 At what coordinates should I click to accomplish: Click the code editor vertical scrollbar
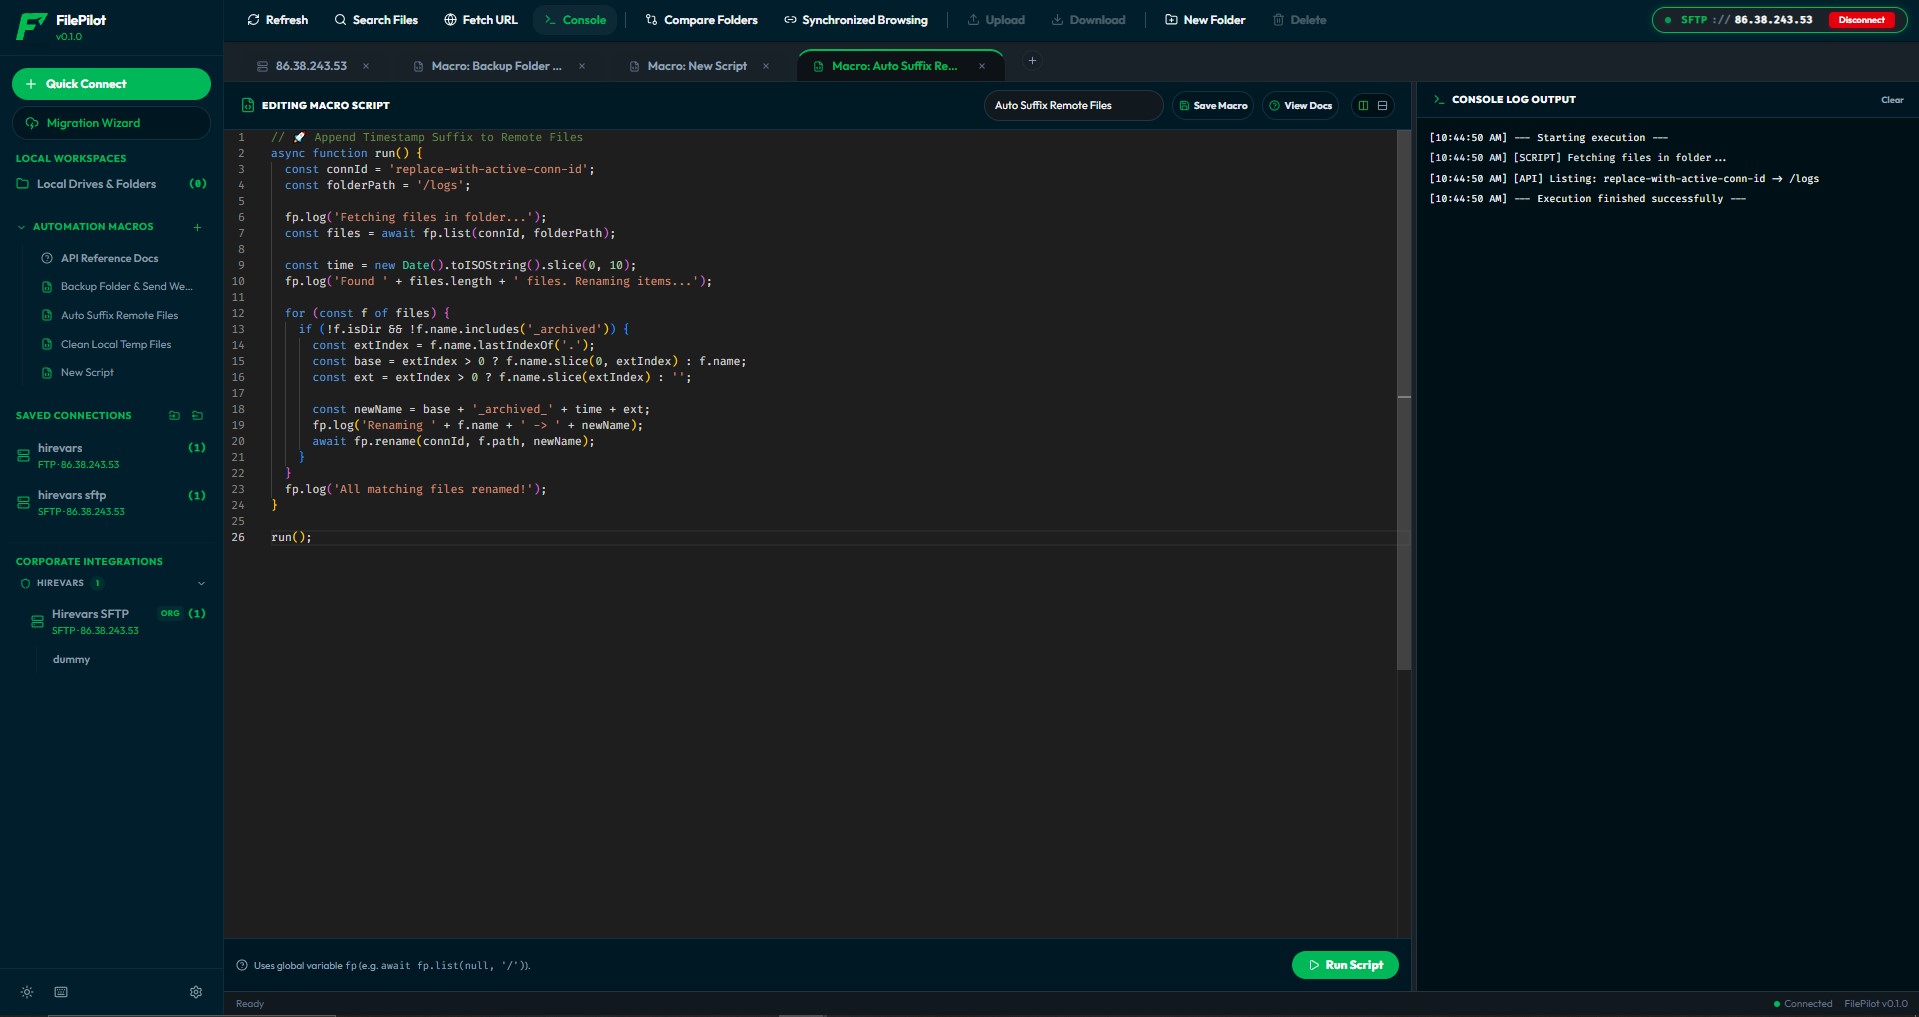pos(1404,400)
